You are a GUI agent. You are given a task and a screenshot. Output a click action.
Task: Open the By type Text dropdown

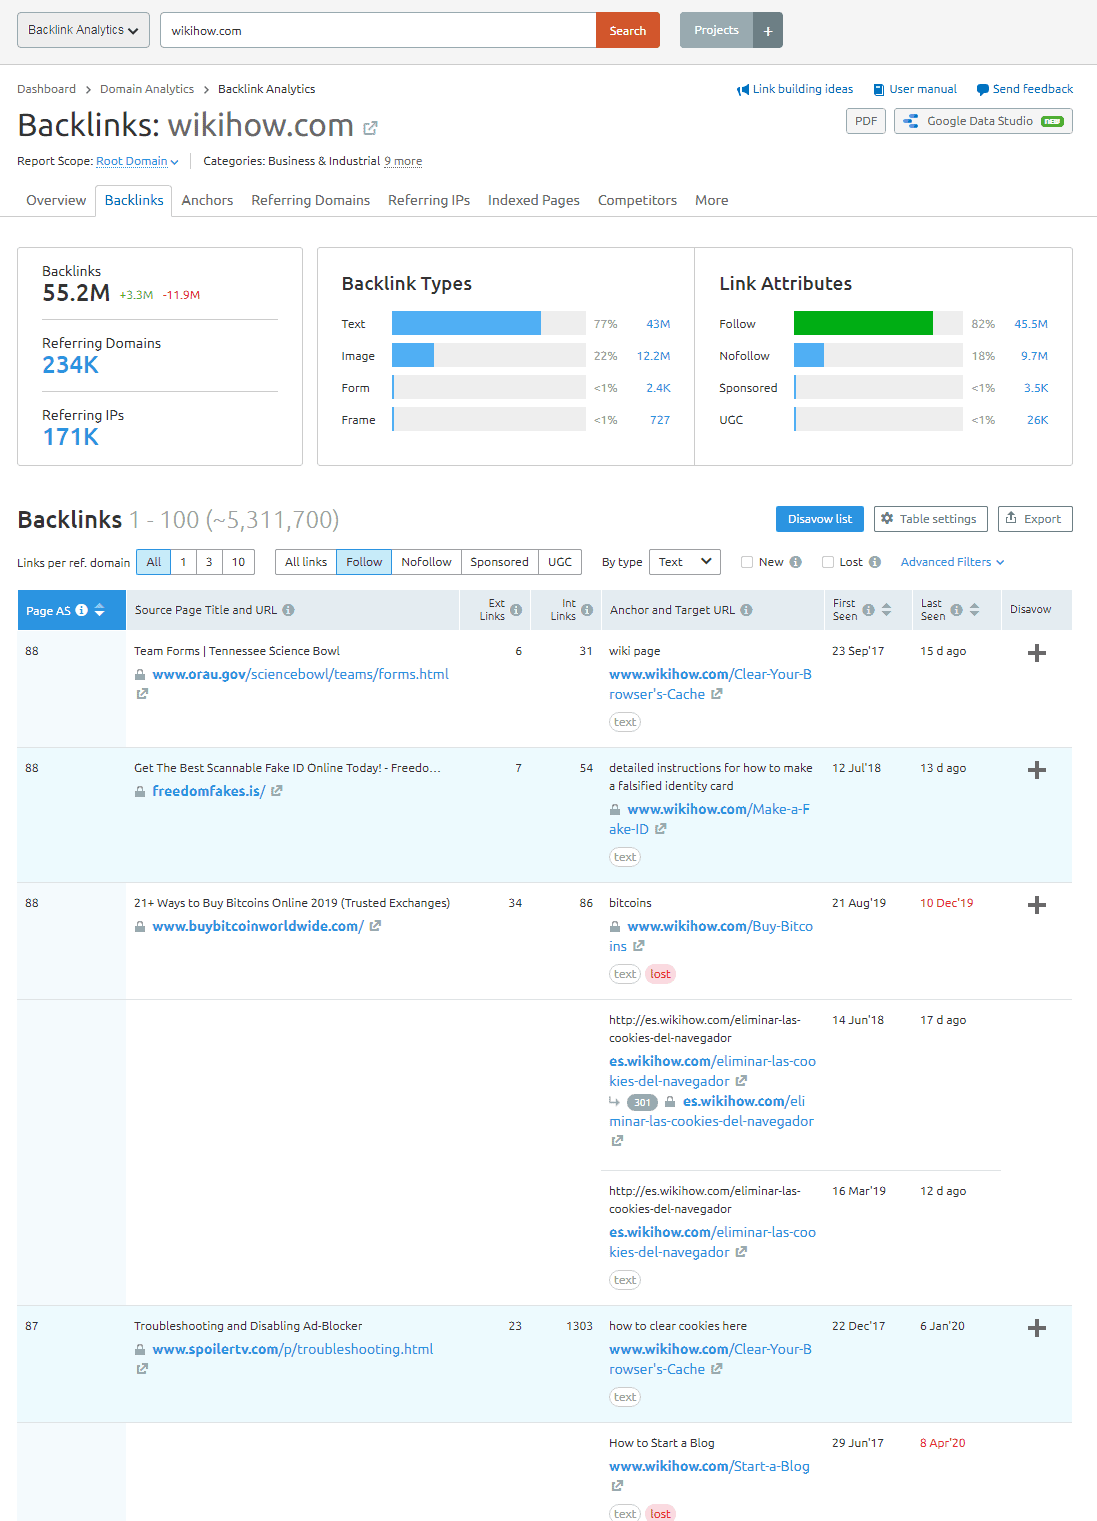[684, 562]
